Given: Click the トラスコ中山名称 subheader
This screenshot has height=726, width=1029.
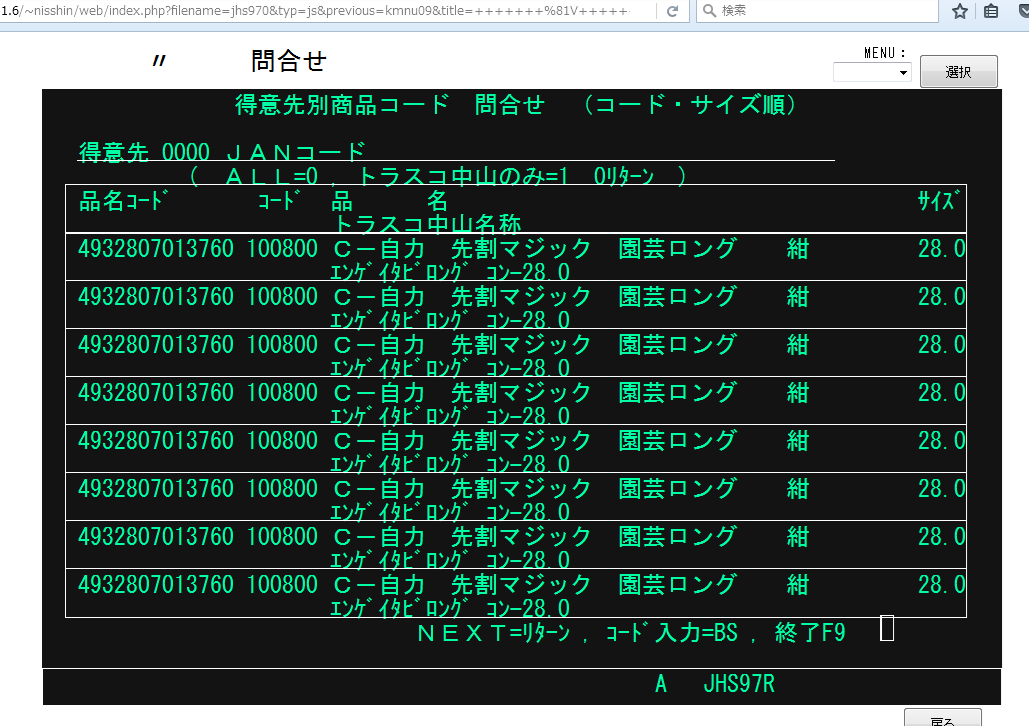Looking at the screenshot, I should coord(427,222).
